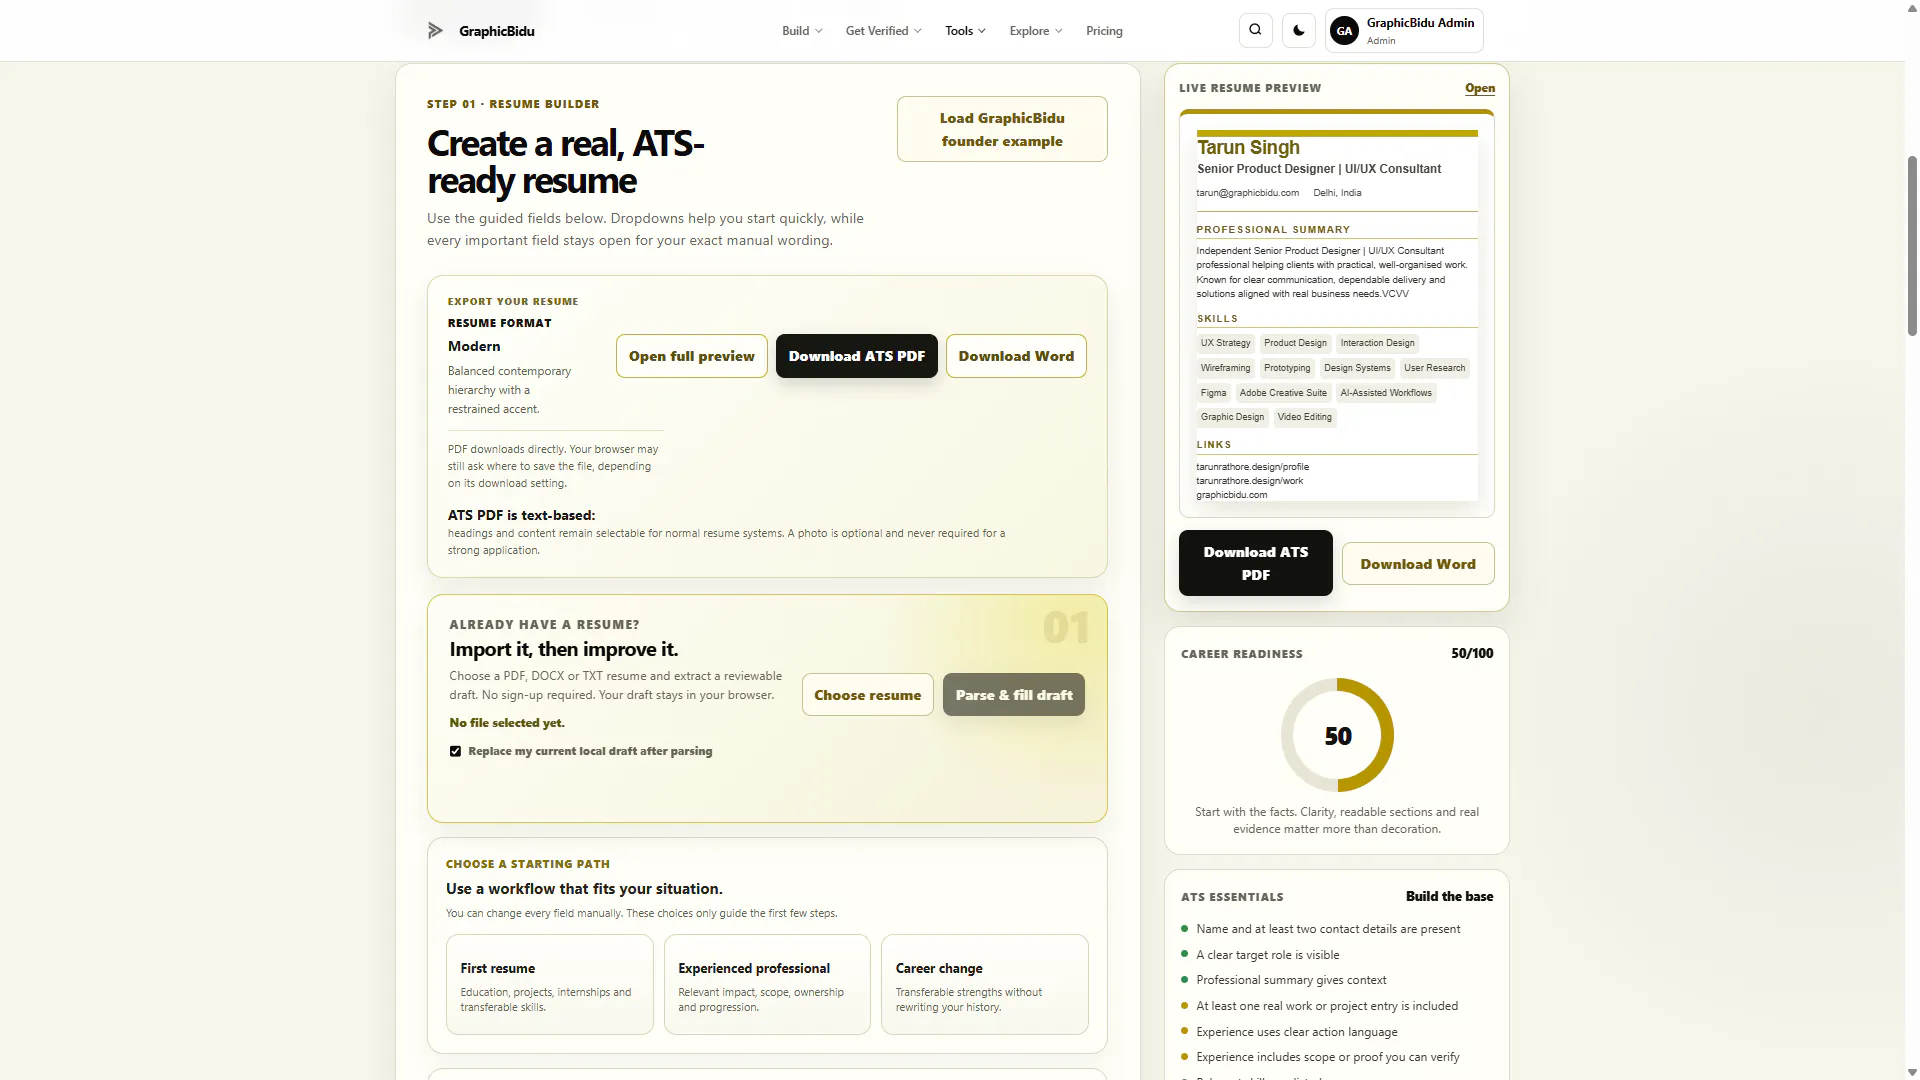Download Word below live preview
Viewport: 1920px width, 1080px height.
pyautogui.click(x=1418, y=564)
